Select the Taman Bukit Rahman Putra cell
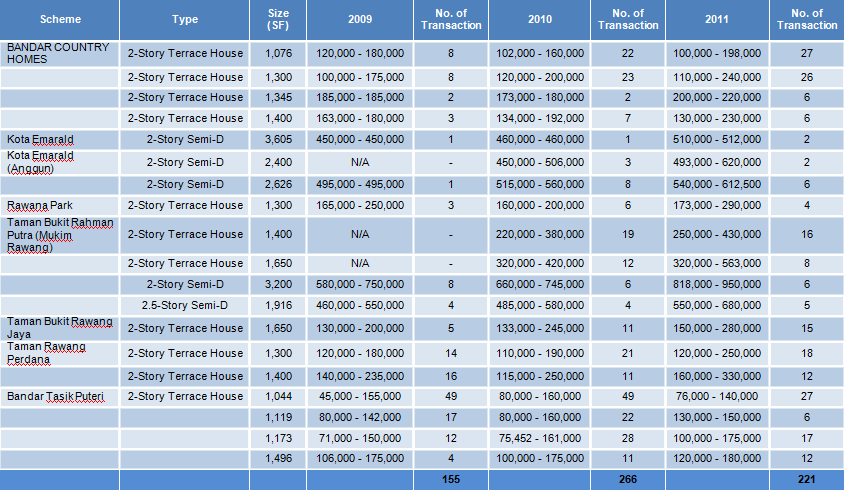 60,234
